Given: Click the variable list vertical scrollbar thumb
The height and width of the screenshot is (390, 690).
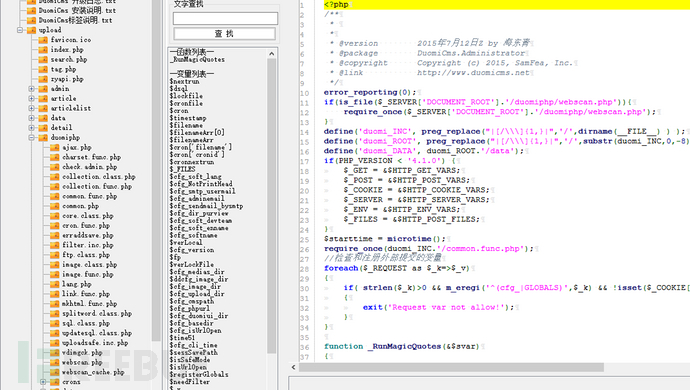Looking at the screenshot, I should 272,206.
